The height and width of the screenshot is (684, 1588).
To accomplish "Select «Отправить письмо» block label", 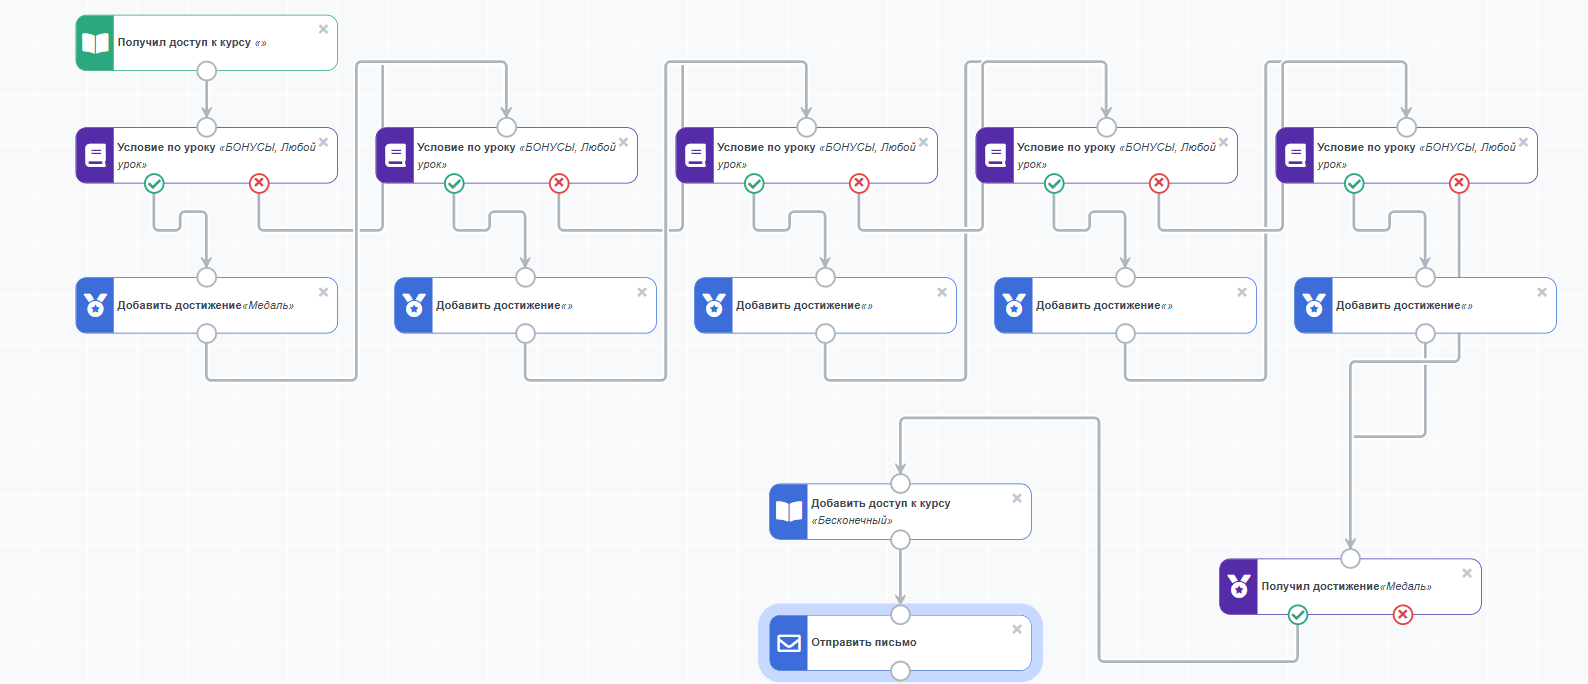I will (x=864, y=643).
